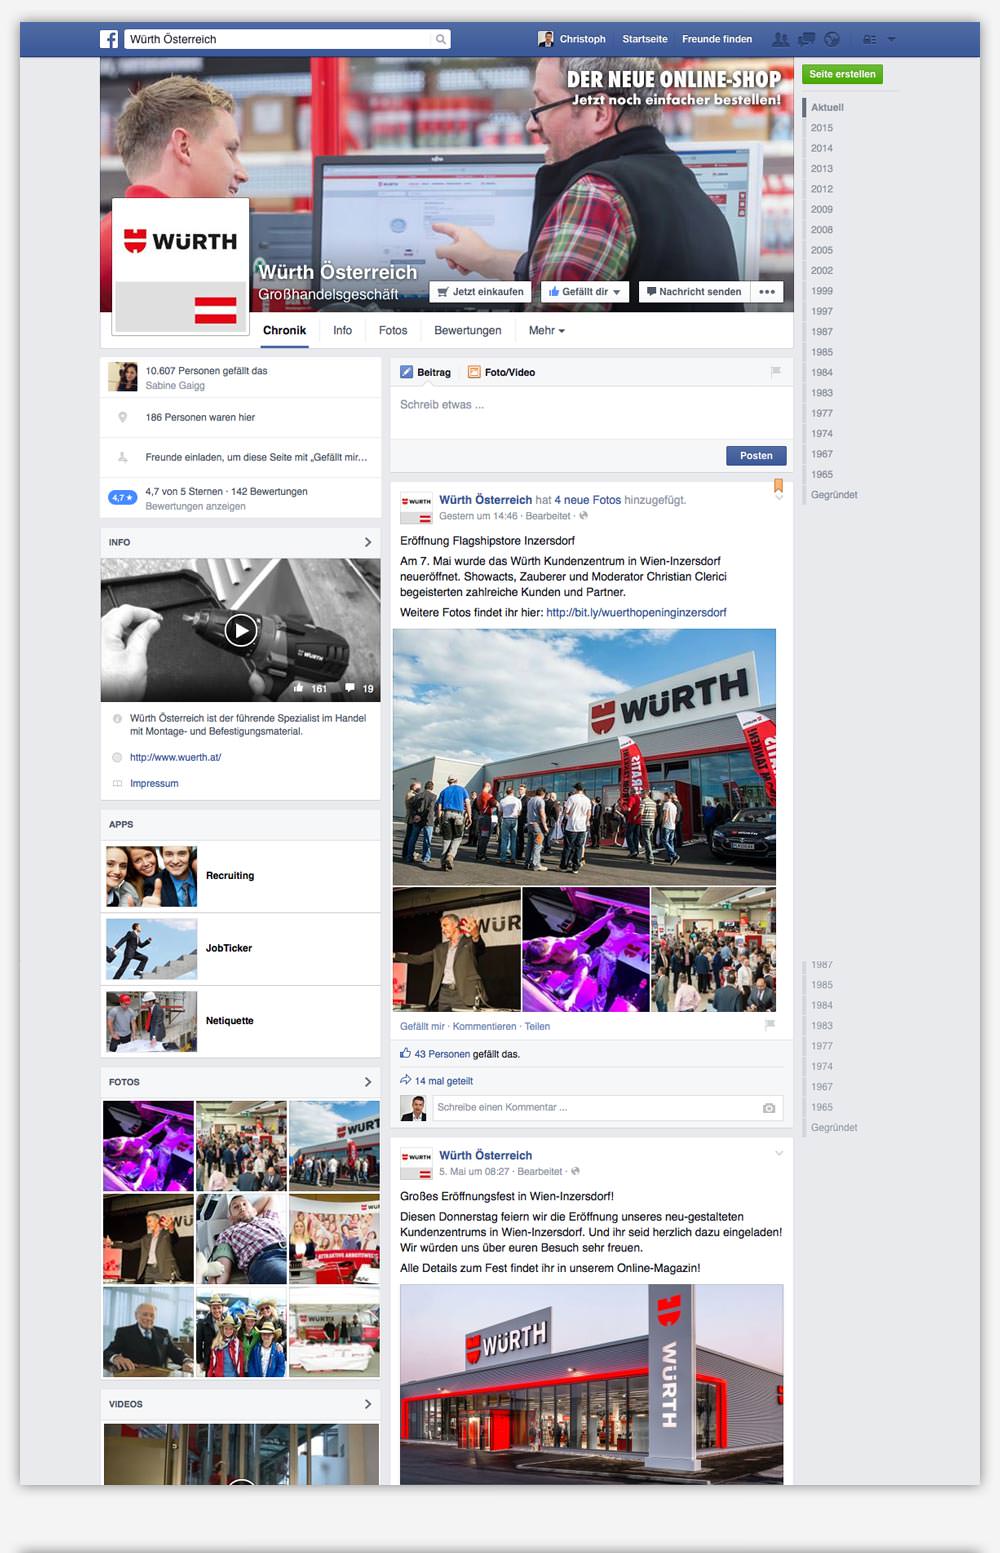Expand the FOTOS section arrow
Viewport: 1000px width, 1553px height.
click(x=367, y=1082)
